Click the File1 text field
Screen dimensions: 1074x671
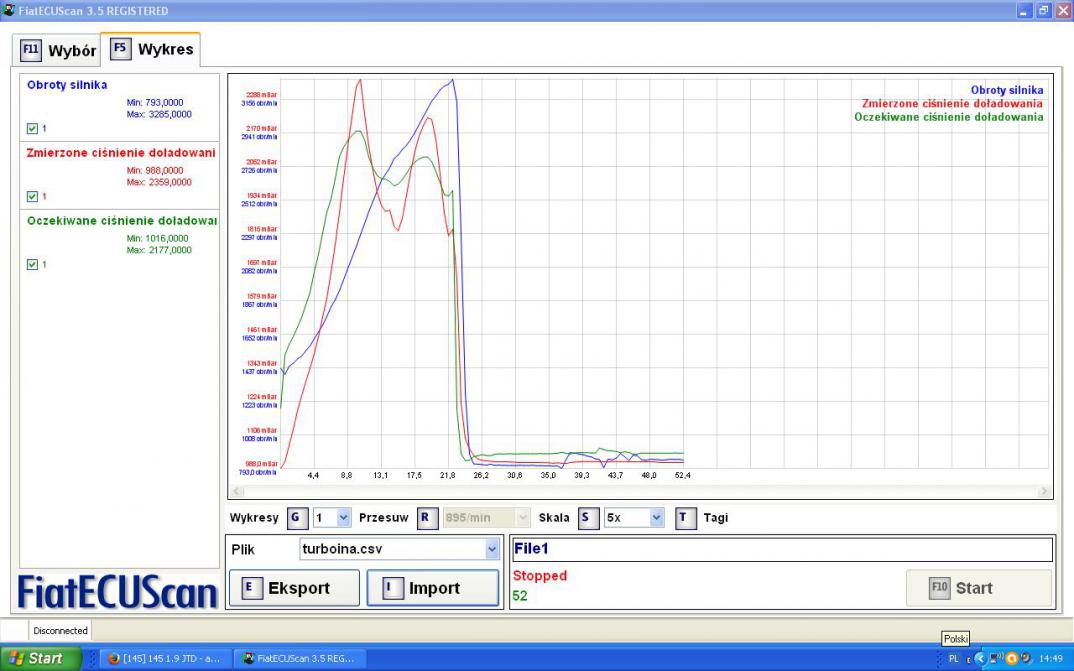coord(781,549)
